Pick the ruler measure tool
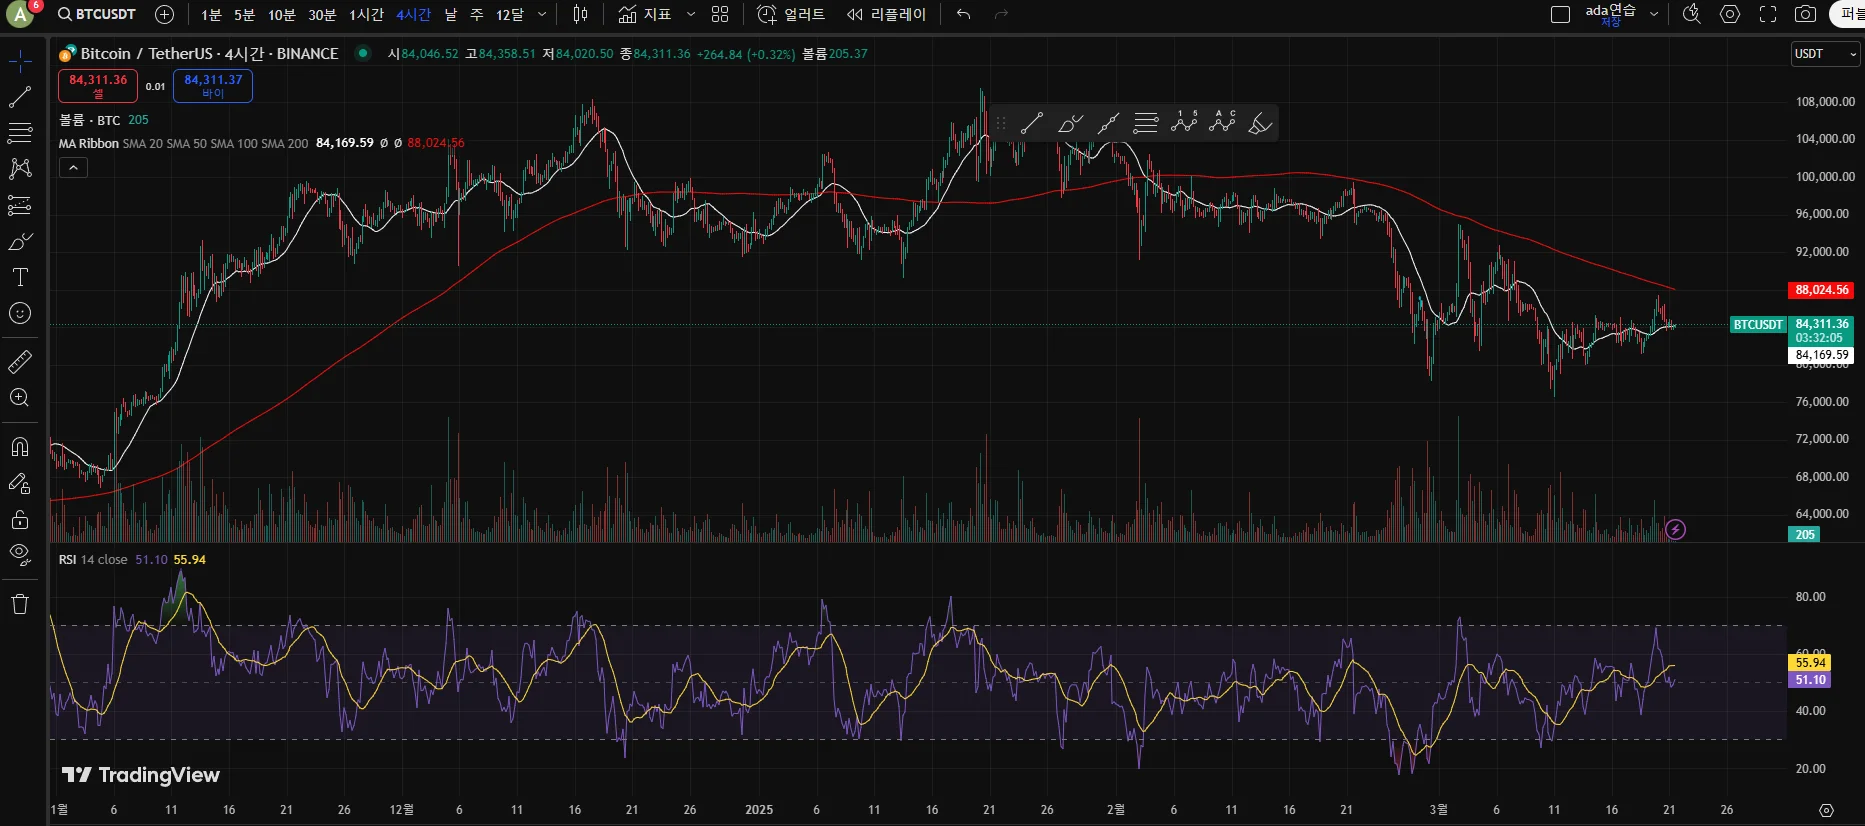This screenshot has width=1865, height=826. (20, 362)
